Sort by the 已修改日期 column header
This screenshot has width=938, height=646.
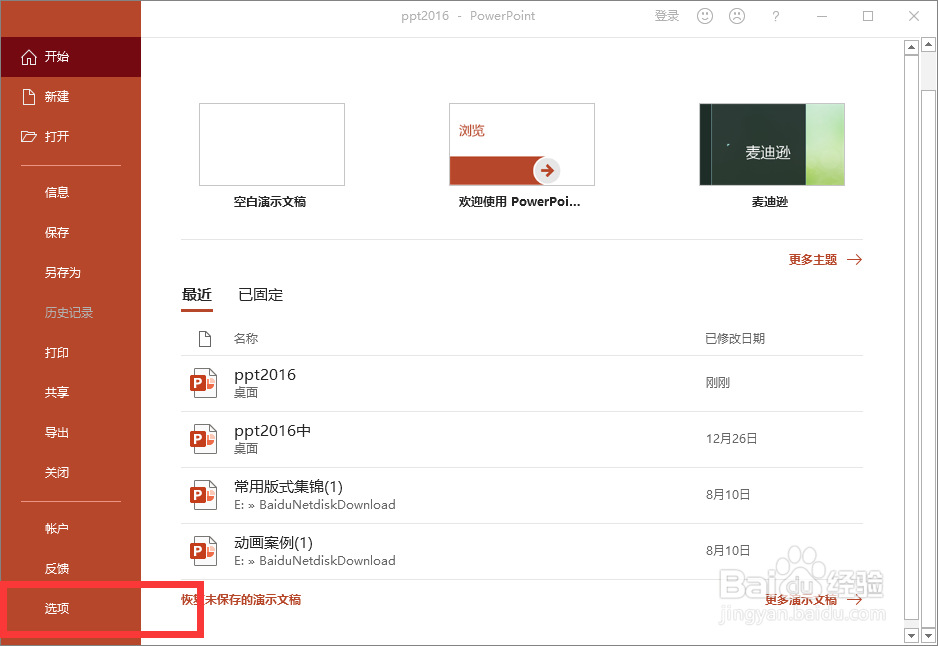point(735,339)
